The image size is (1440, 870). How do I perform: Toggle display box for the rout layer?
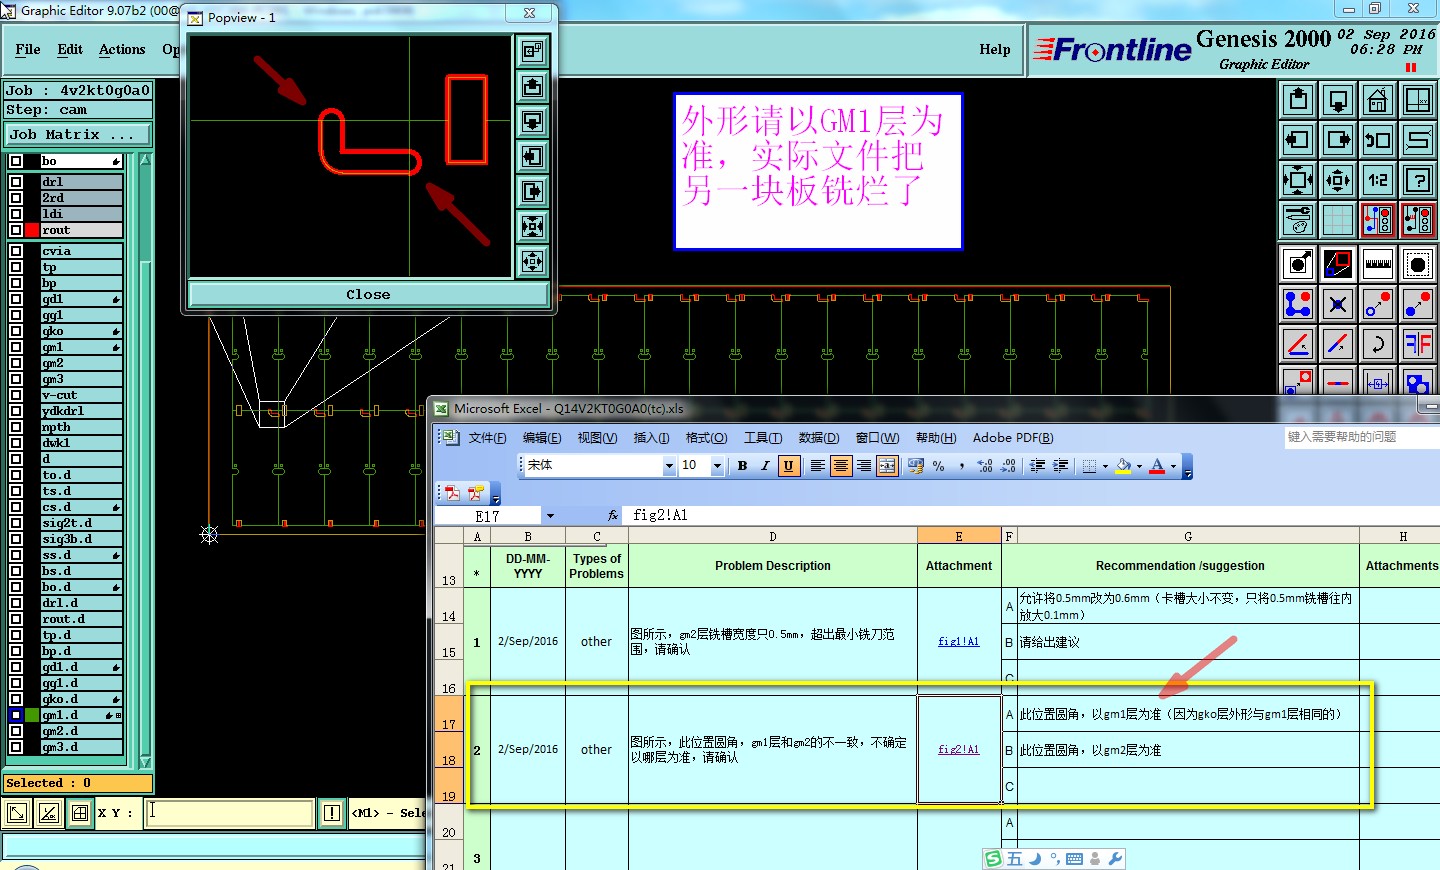point(16,230)
